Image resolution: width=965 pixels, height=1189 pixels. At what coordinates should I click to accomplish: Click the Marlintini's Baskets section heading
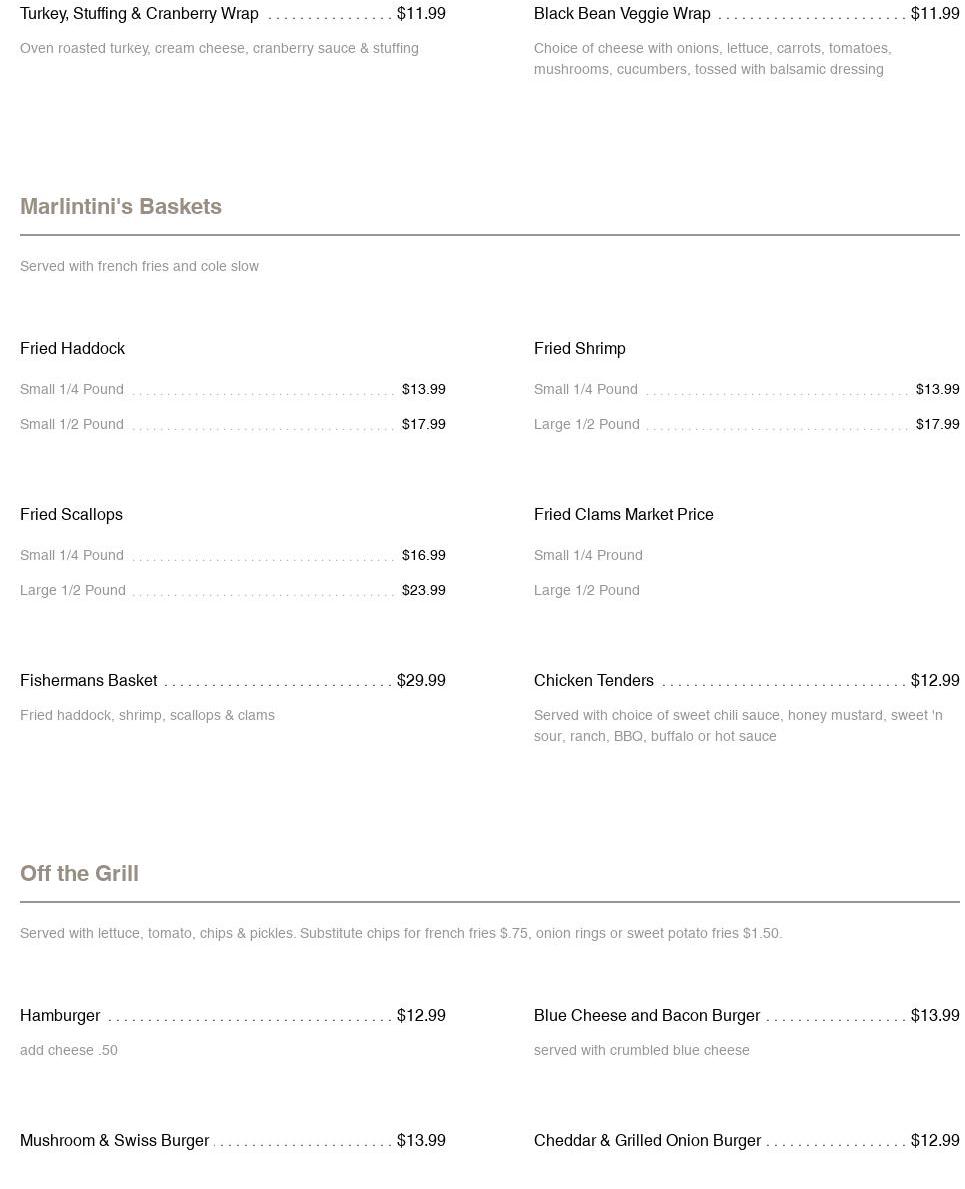click(x=121, y=206)
